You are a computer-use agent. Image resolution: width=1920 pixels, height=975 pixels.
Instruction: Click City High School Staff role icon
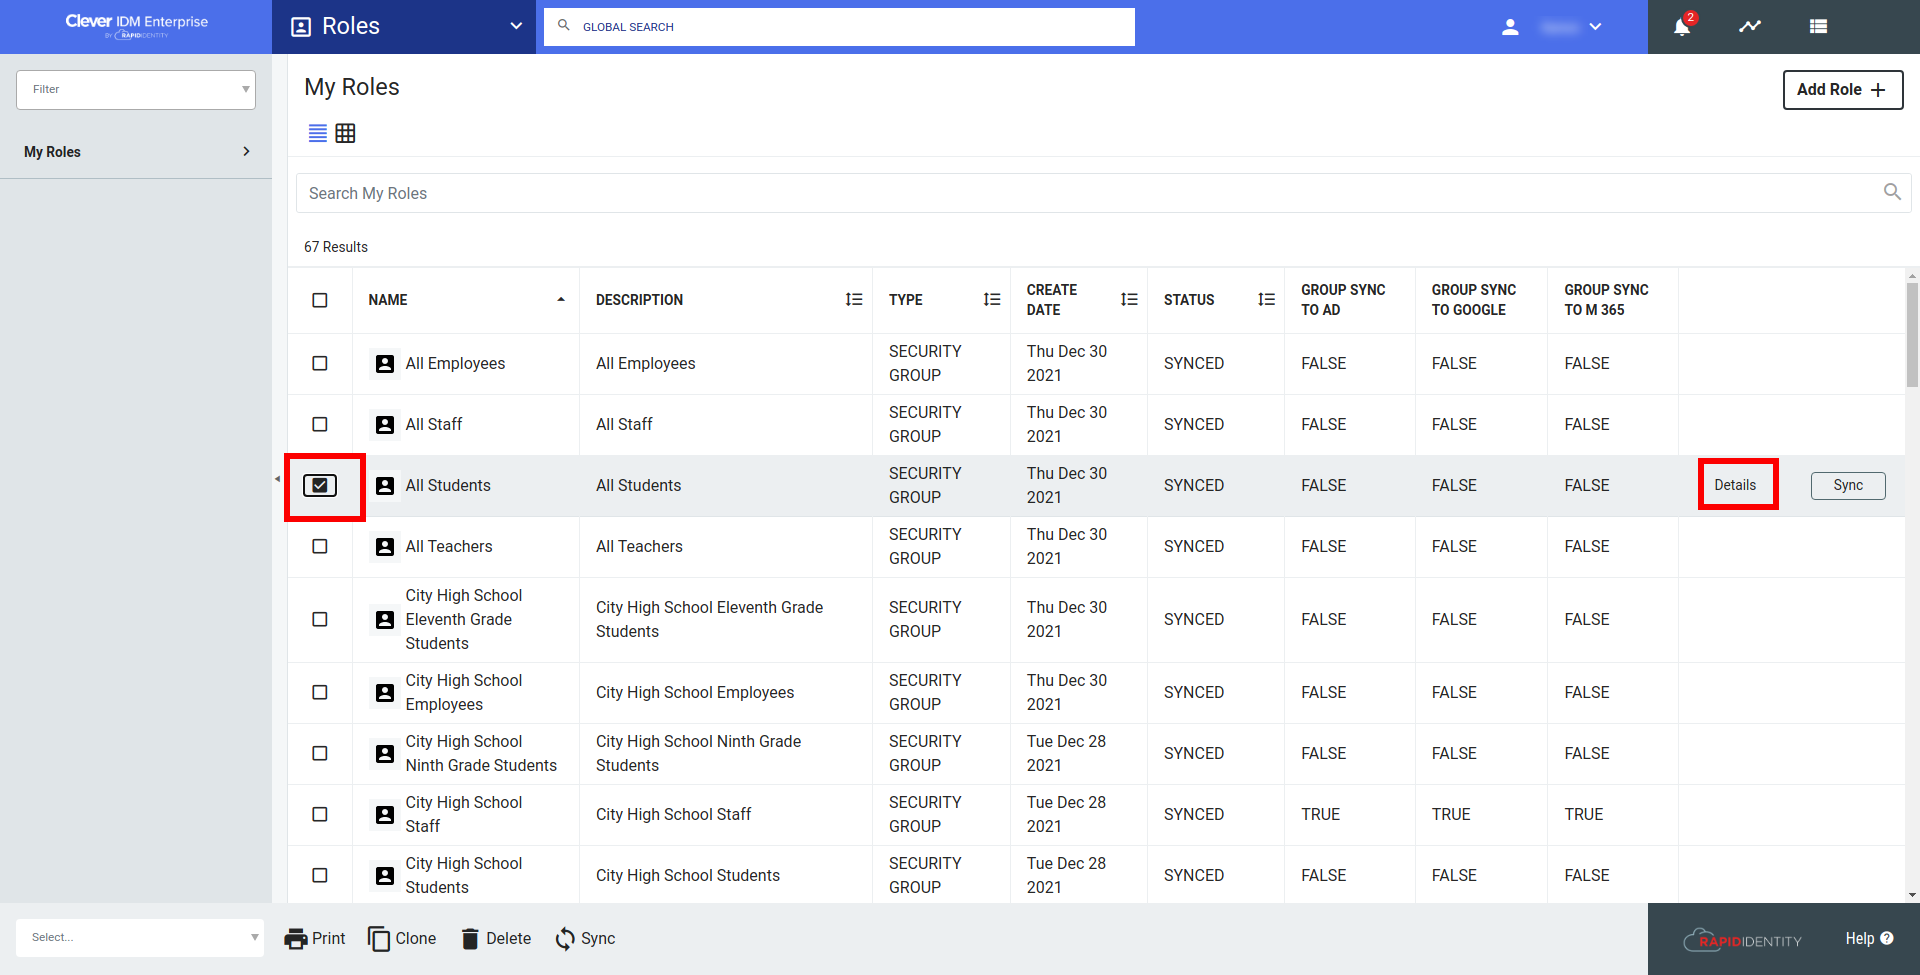385,815
